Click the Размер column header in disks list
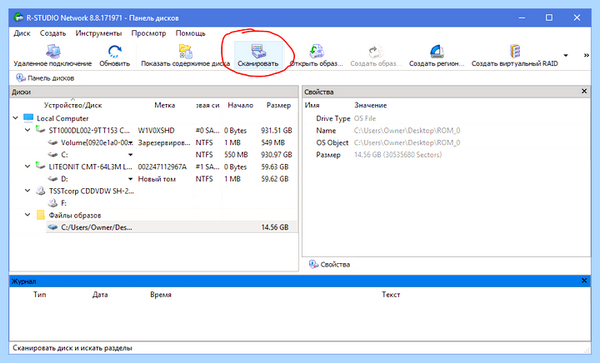Viewport: 600px width, 363px height. [278, 105]
